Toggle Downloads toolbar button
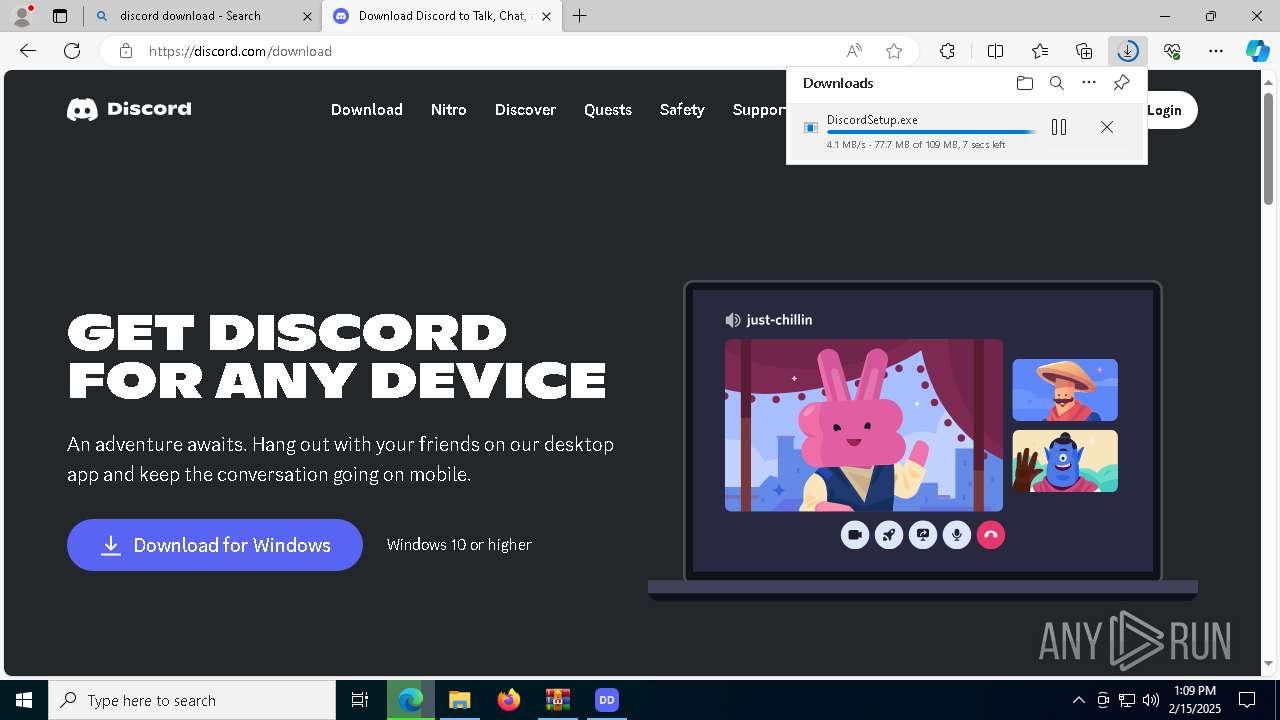 [1128, 51]
